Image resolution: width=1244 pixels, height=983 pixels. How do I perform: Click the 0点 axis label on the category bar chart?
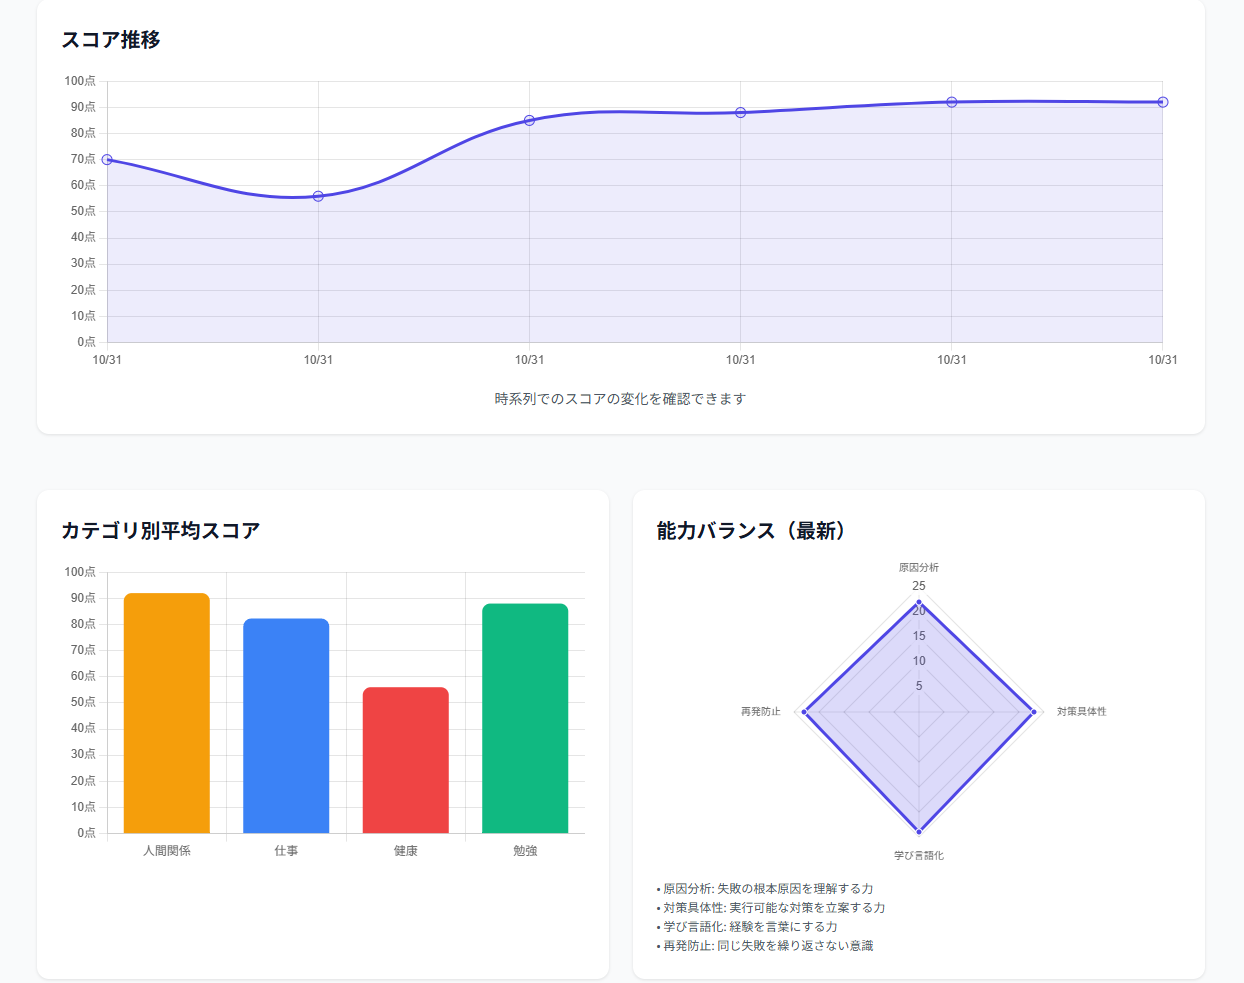[x=87, y=833]
